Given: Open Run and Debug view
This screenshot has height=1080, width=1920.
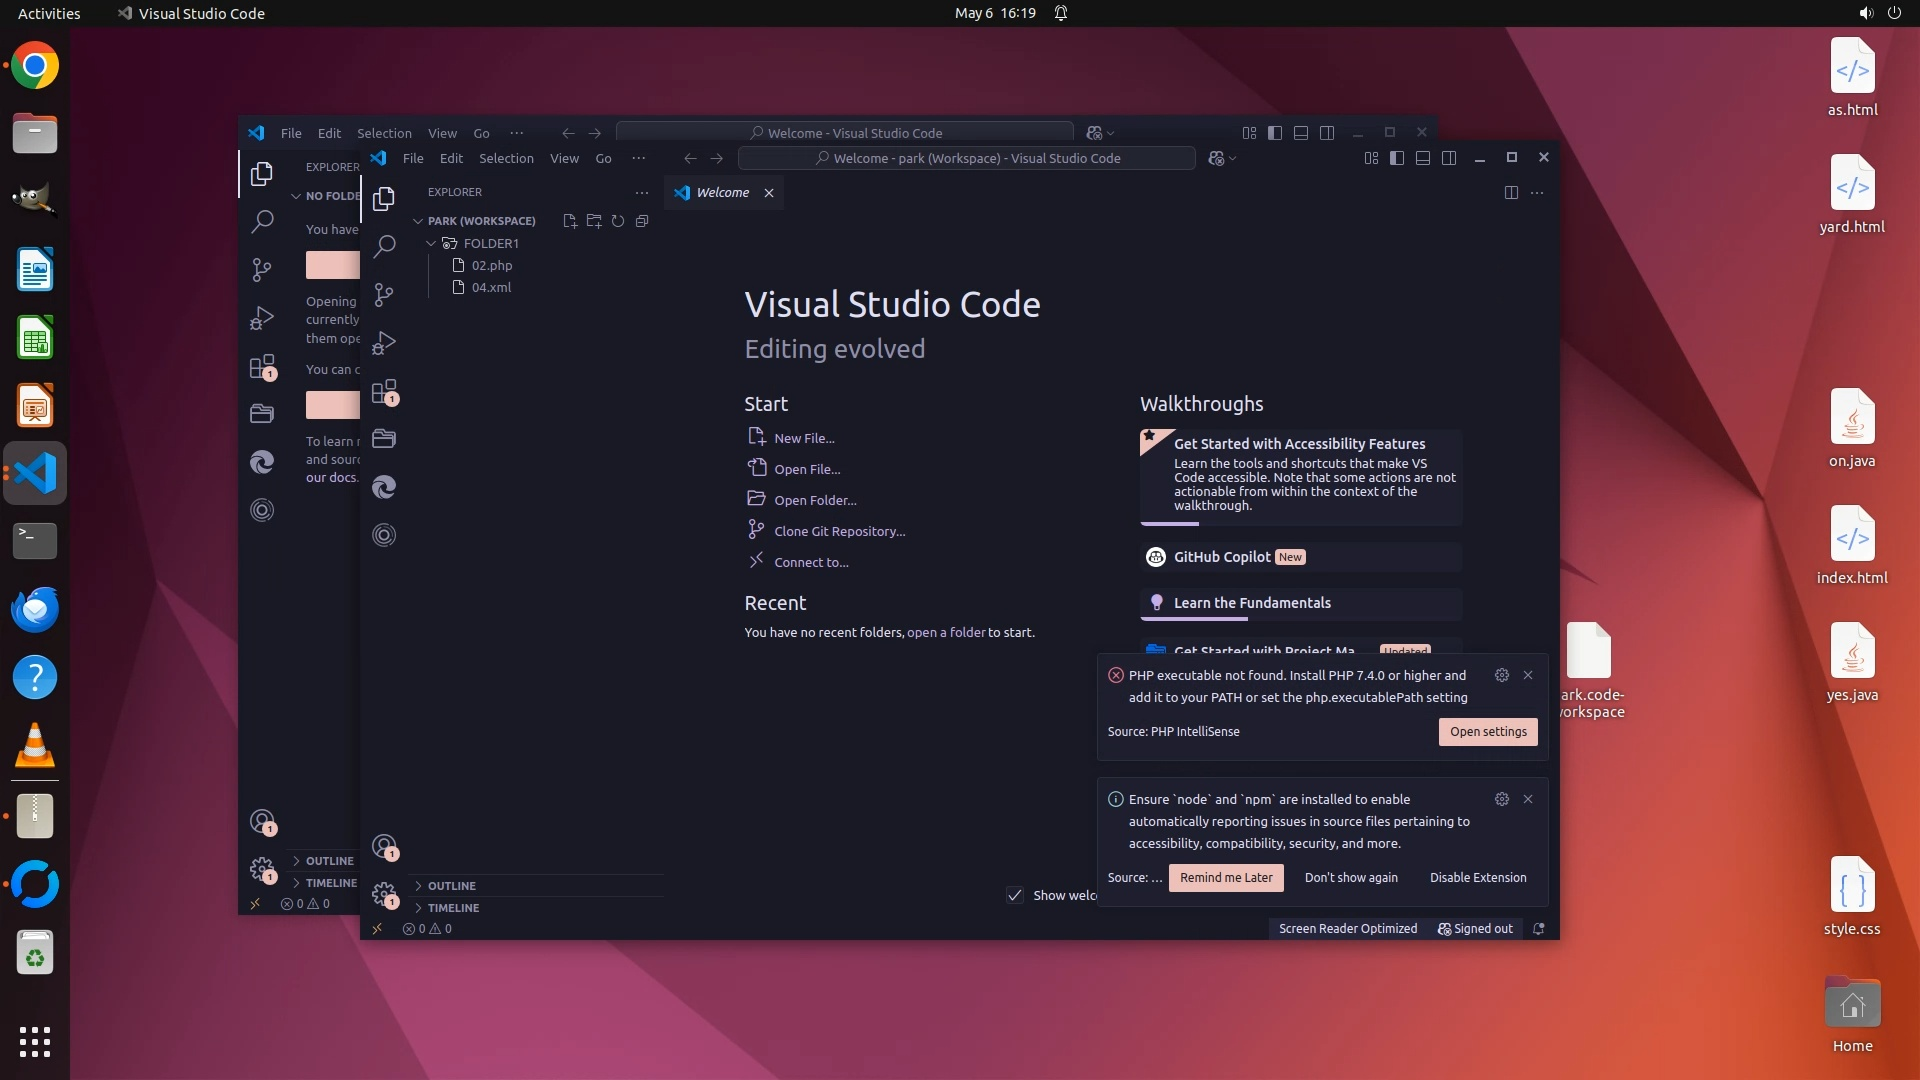Looking at the screenshot, I should click(384, 343).
